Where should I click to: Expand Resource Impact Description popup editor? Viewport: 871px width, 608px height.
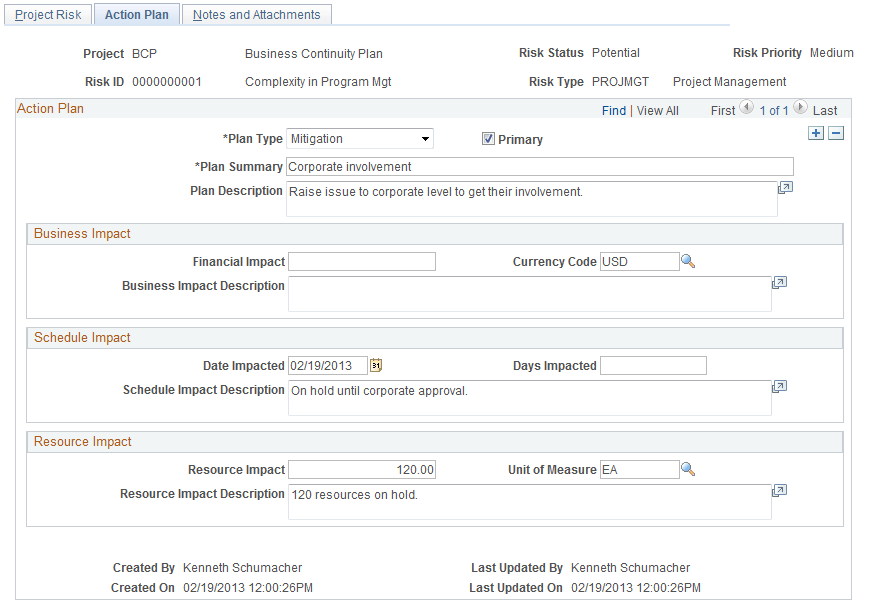779,491
